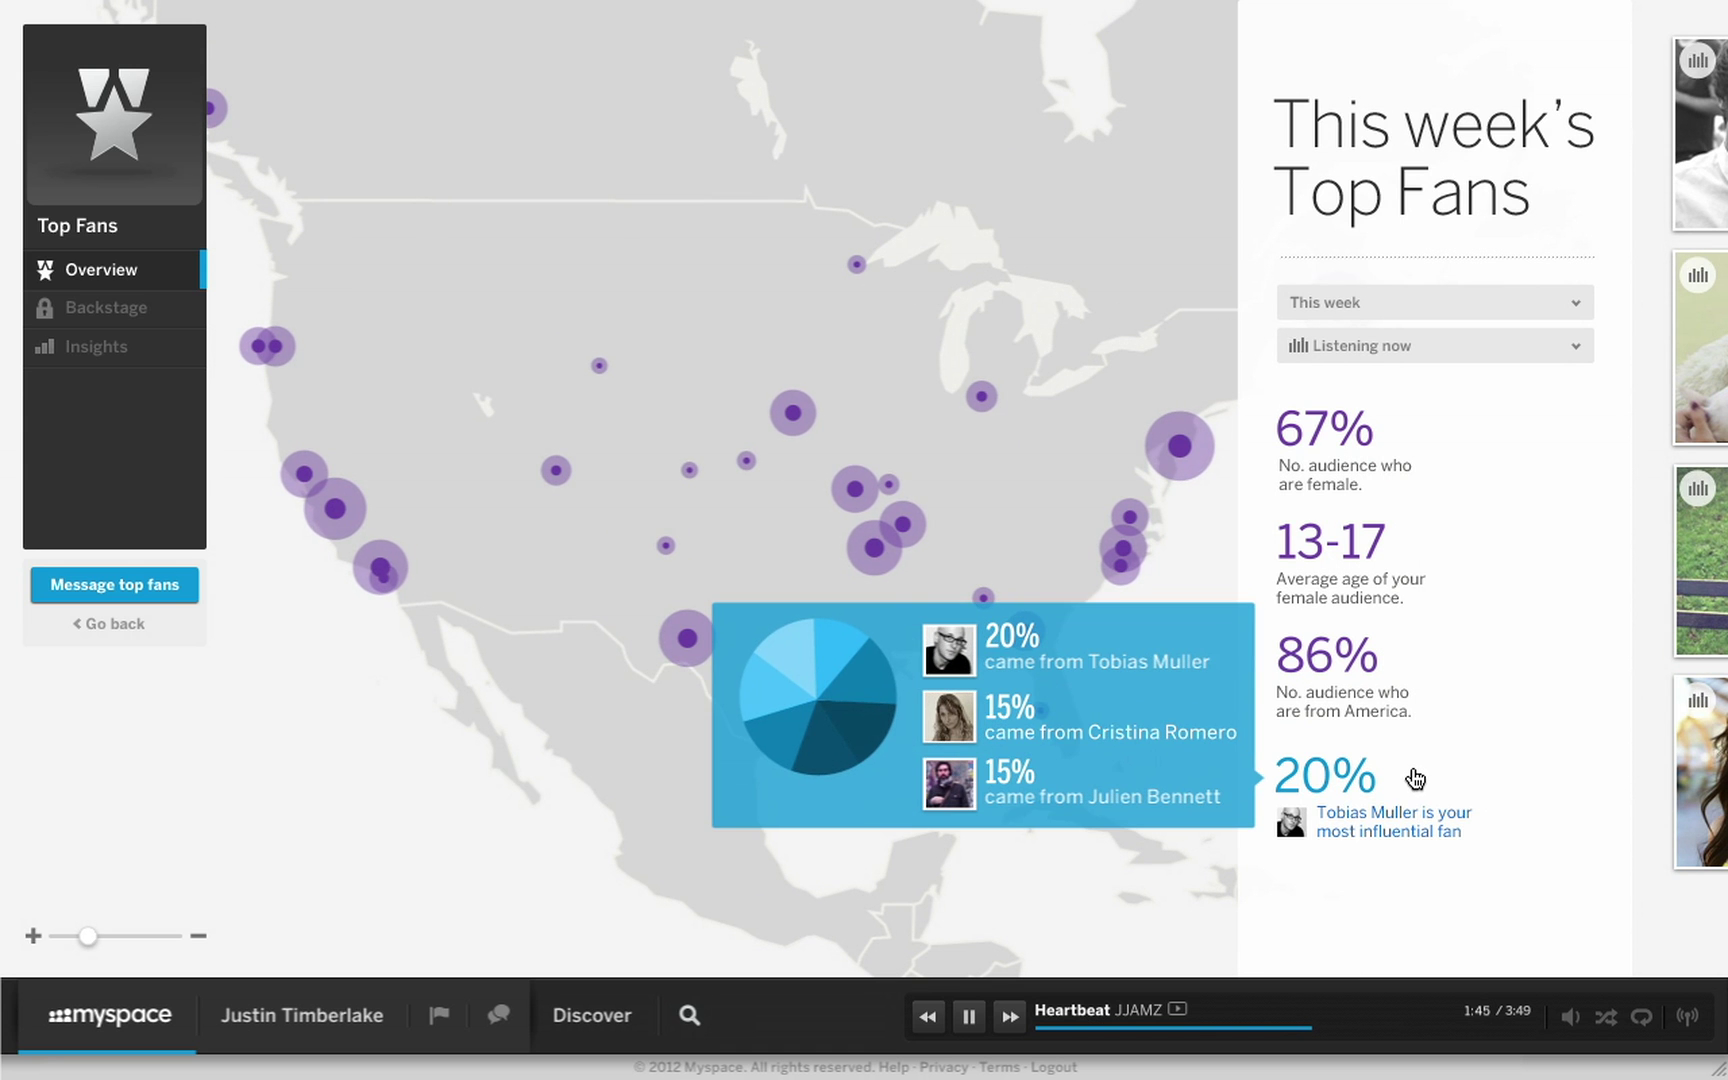Toggle shuffle playback
Image resolution: width=1728 pixels, height=1080 pixels.
pos(1606,1017)
